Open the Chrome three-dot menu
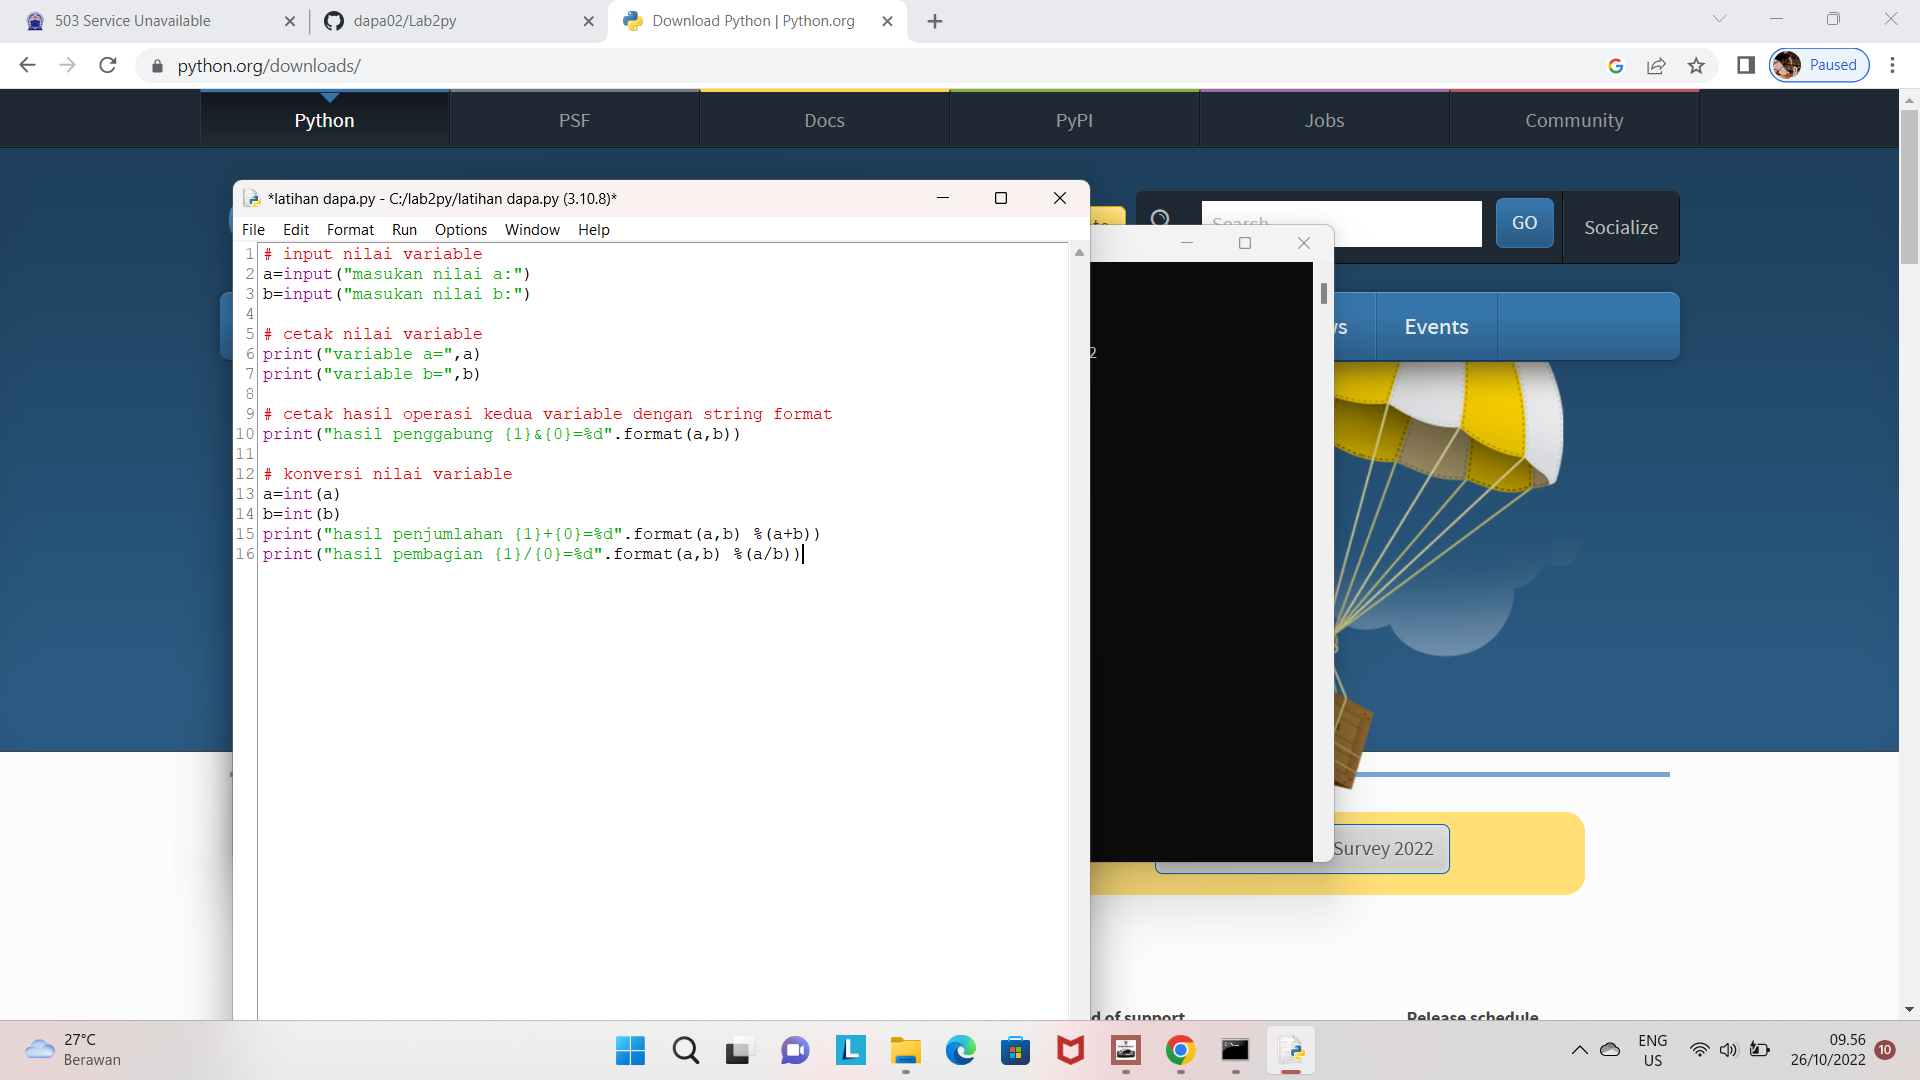Image resolution: width=1920 pixels, height=1080 pixels. click(1892, 65)
